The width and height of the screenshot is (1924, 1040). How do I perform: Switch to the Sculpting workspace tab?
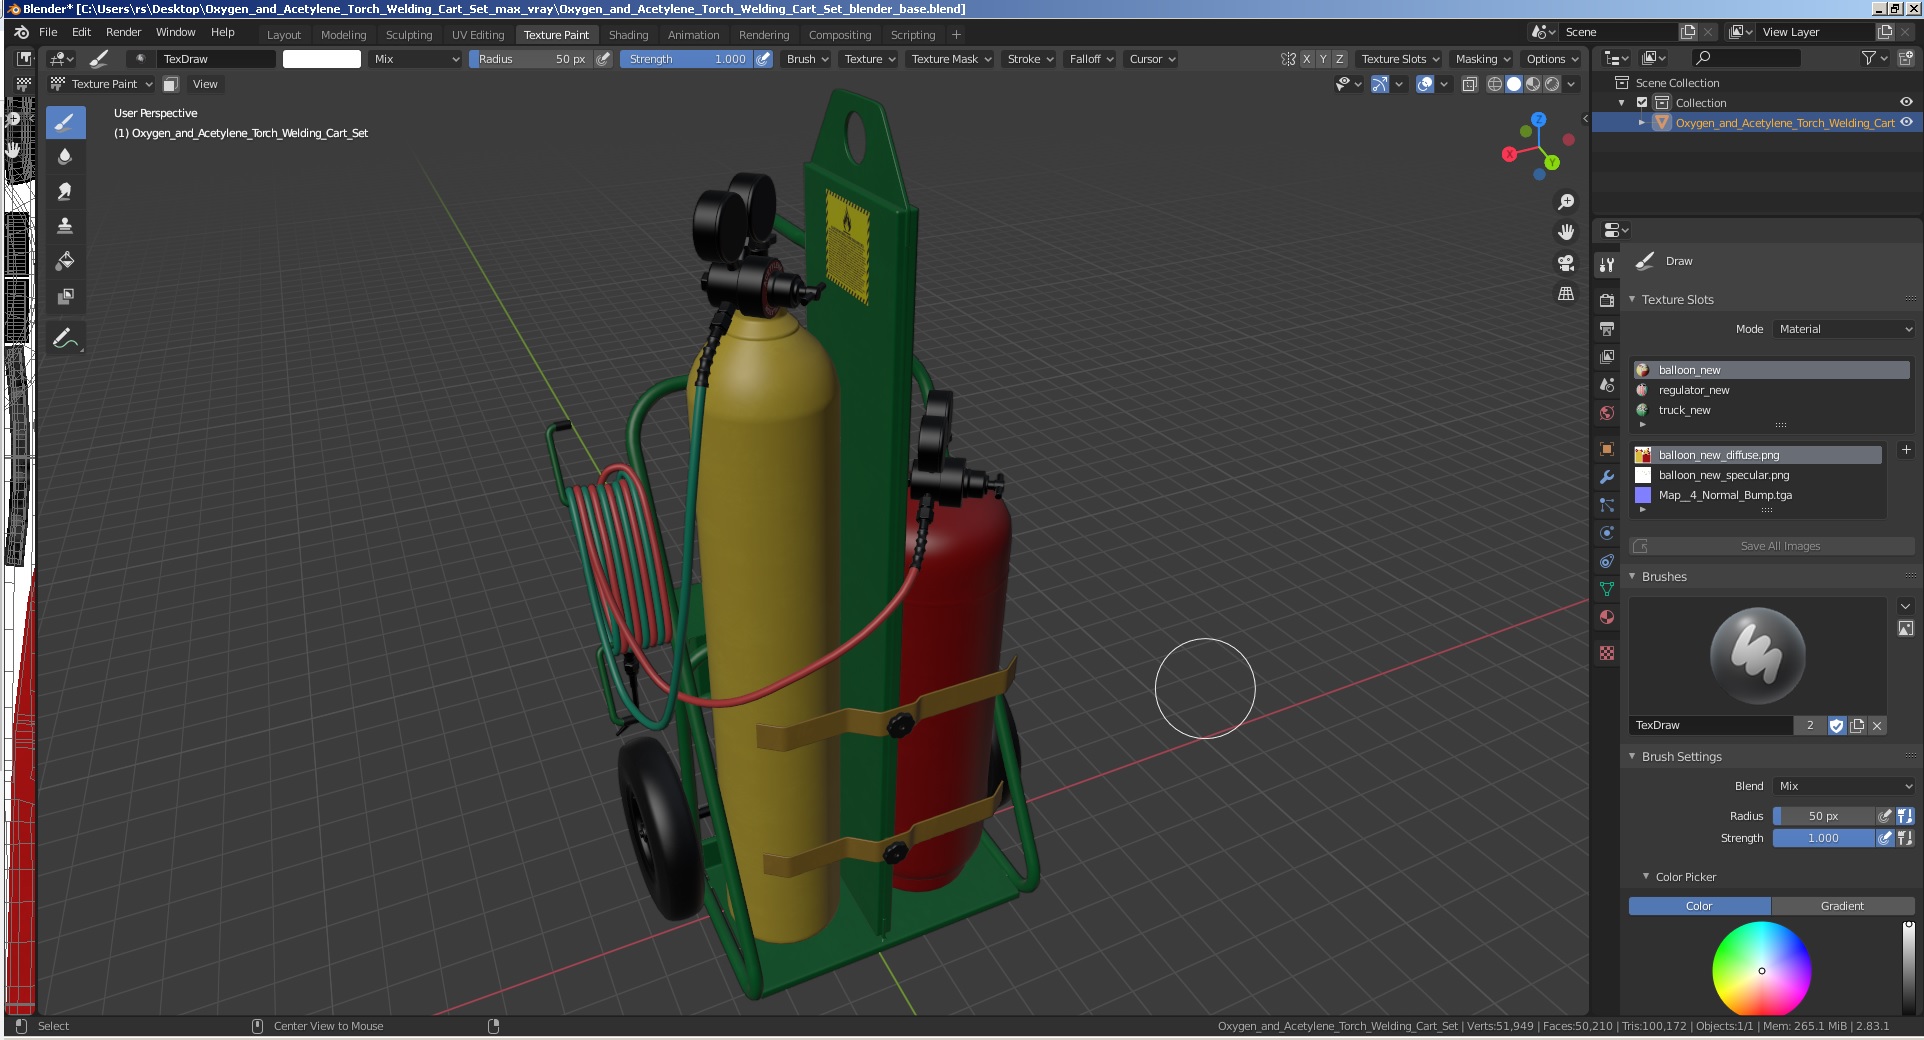[x=409, y=34]
